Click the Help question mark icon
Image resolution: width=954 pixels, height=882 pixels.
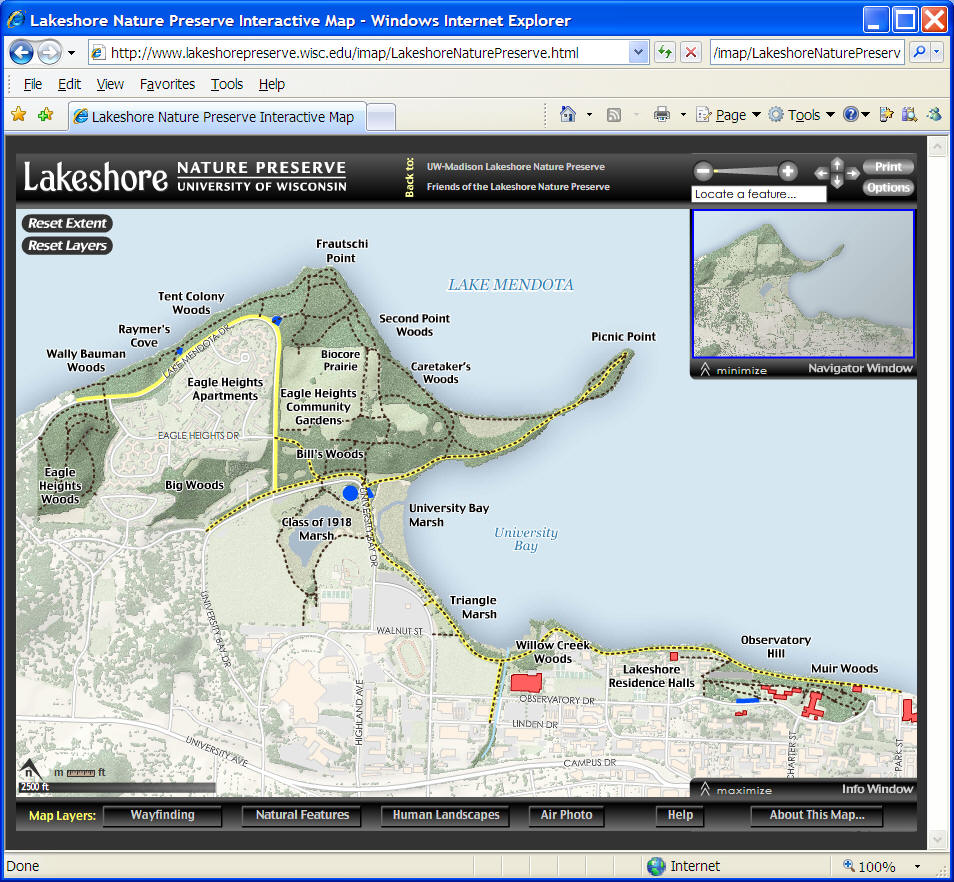tap(851, 114)
